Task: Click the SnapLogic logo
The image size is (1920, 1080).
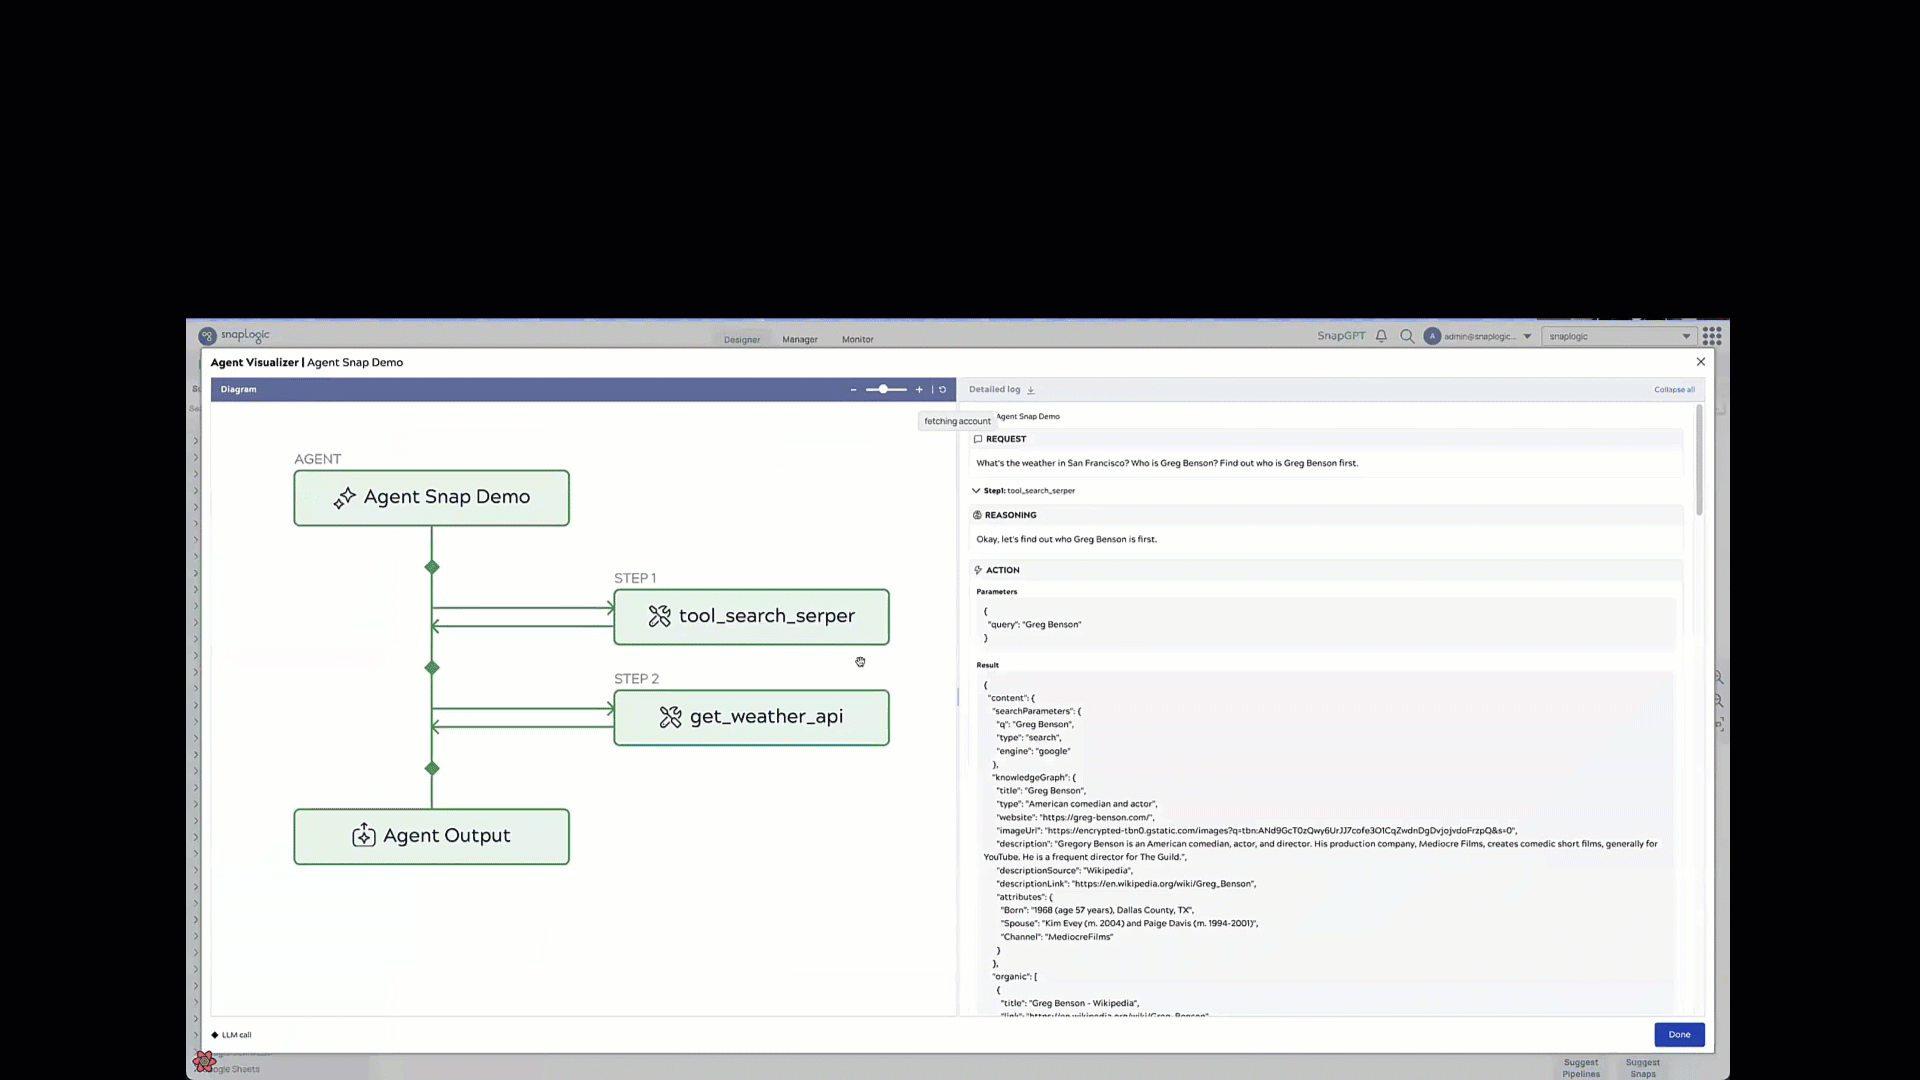Action: 234,336
